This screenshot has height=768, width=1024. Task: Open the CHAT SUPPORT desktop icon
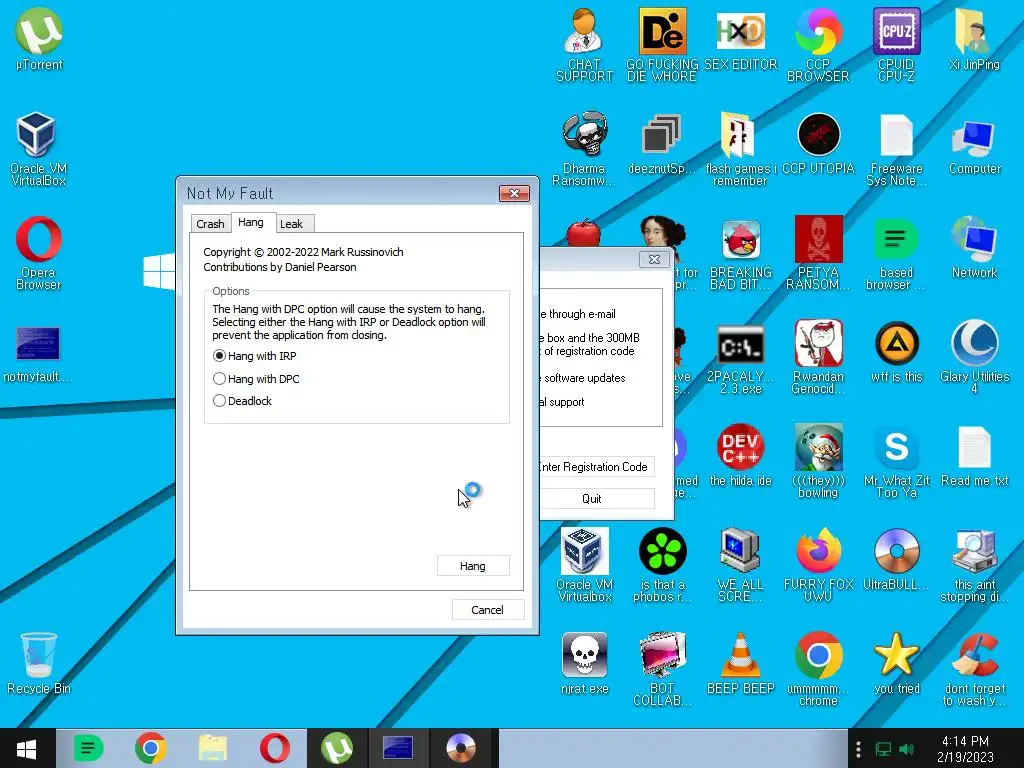point(584,44)
